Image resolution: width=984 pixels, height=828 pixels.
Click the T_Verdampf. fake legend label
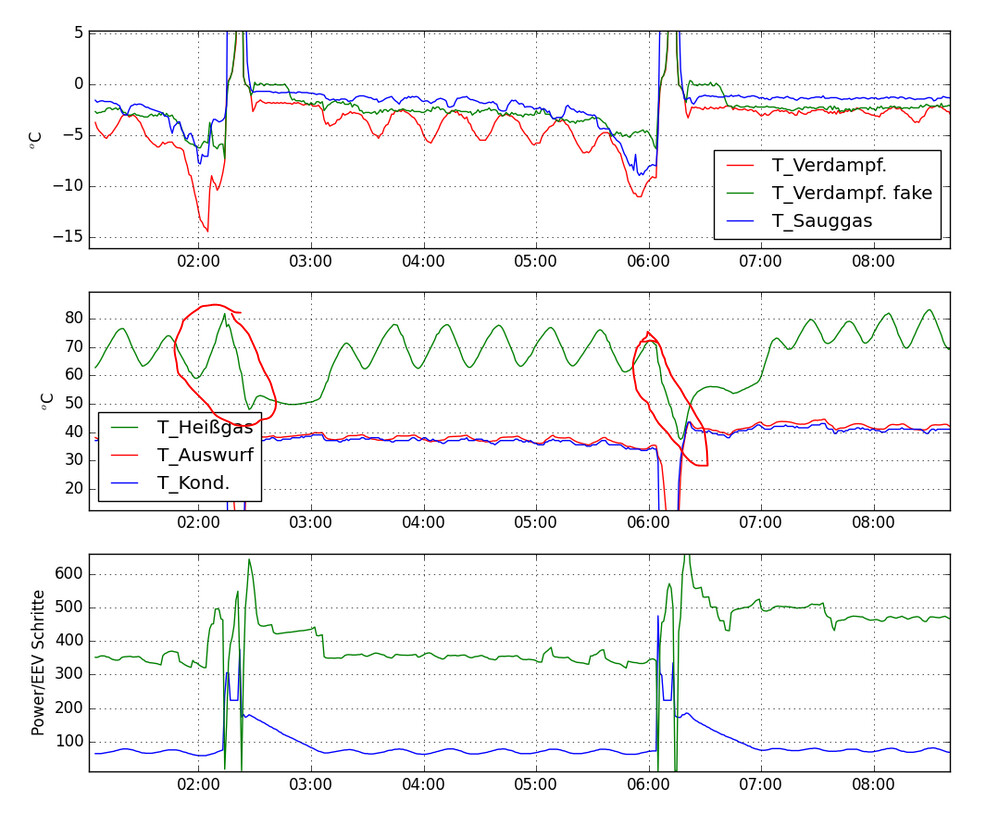click(851, 194)
